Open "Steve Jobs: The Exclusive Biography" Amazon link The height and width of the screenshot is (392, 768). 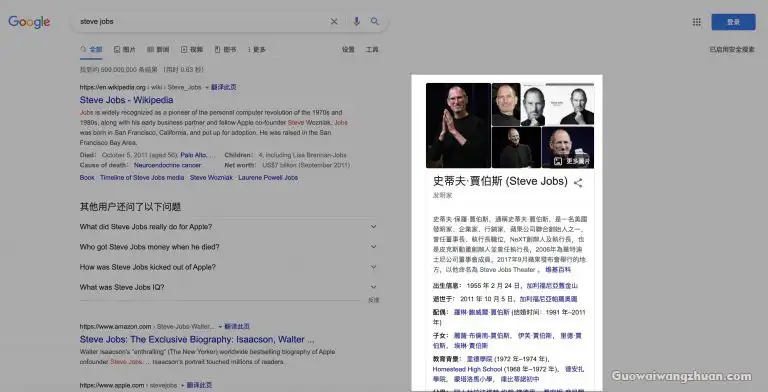point(197,340)
